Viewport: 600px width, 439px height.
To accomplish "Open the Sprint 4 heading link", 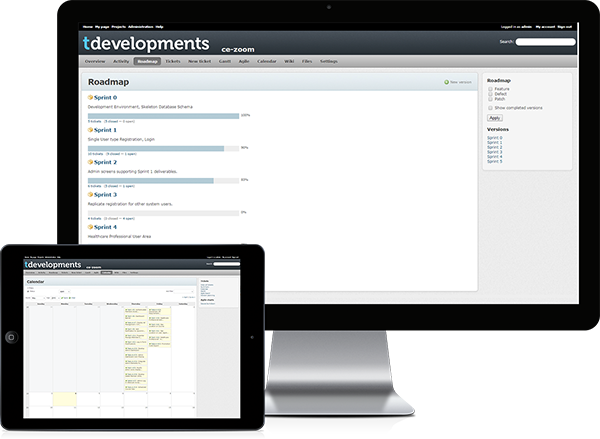I will pyautogui.click(x=105, y=227).
